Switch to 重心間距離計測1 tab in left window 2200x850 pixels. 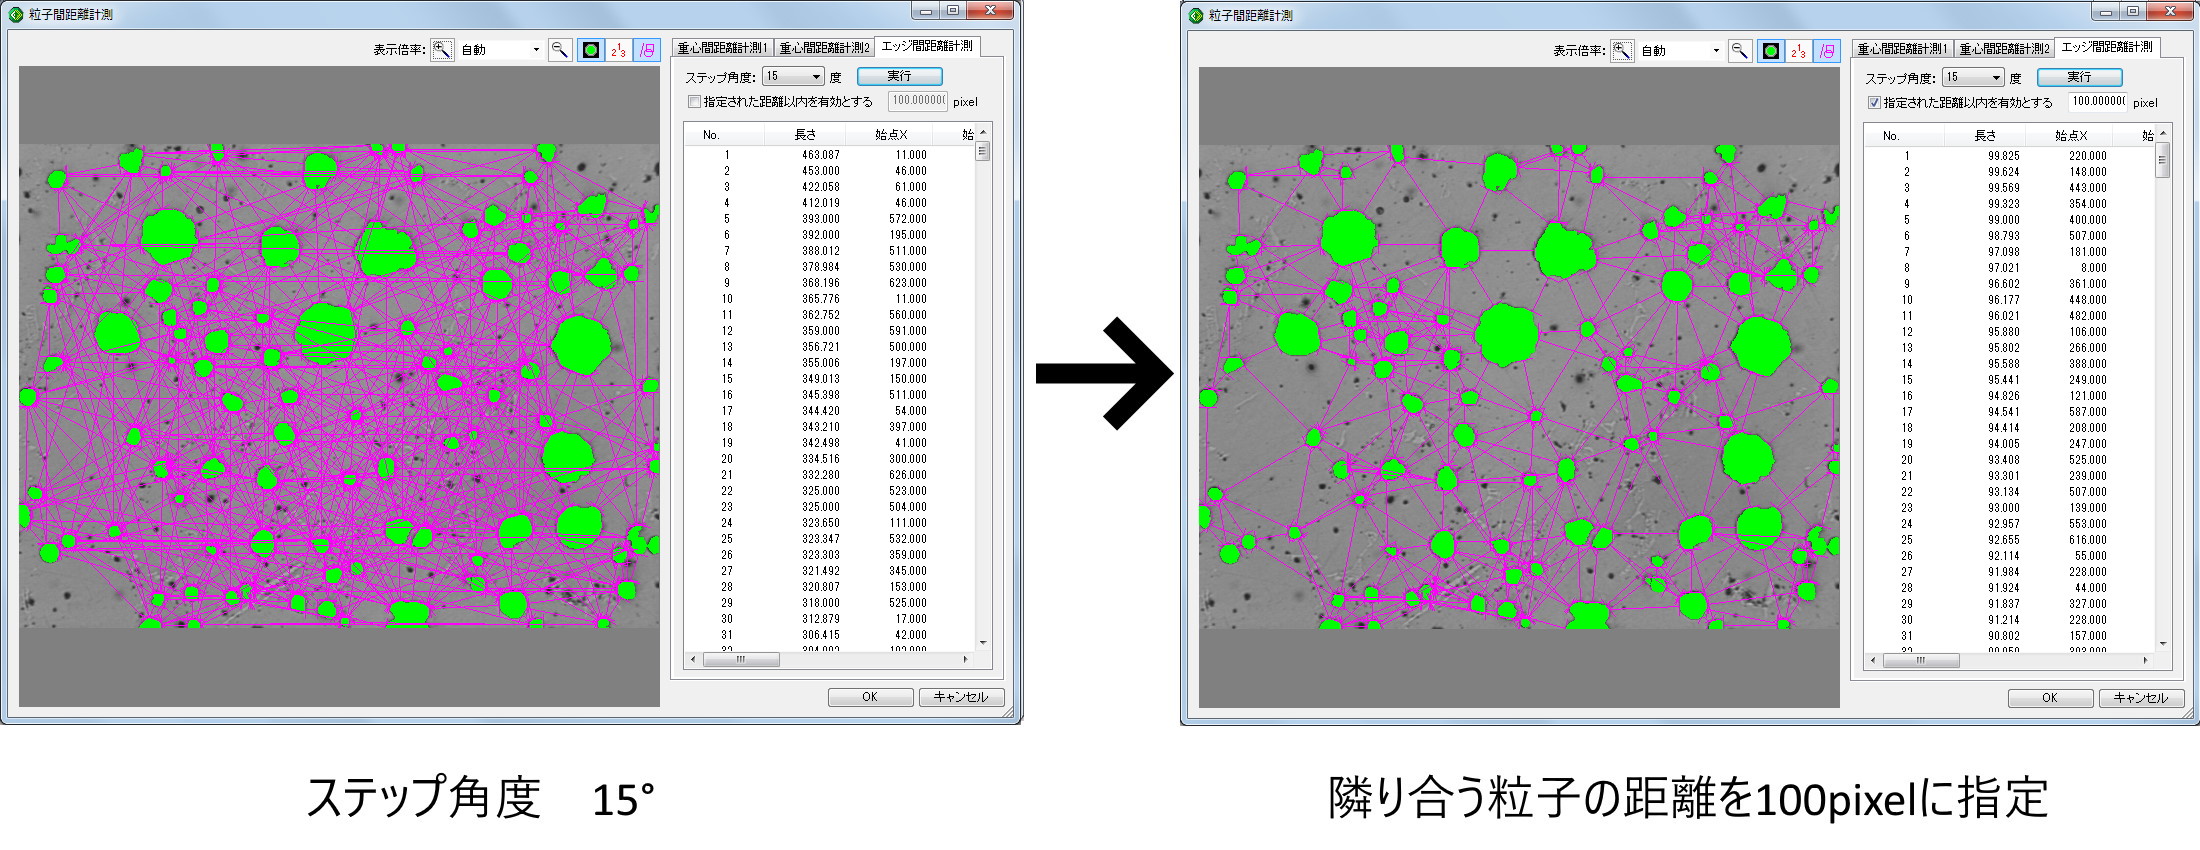[722, 48]
